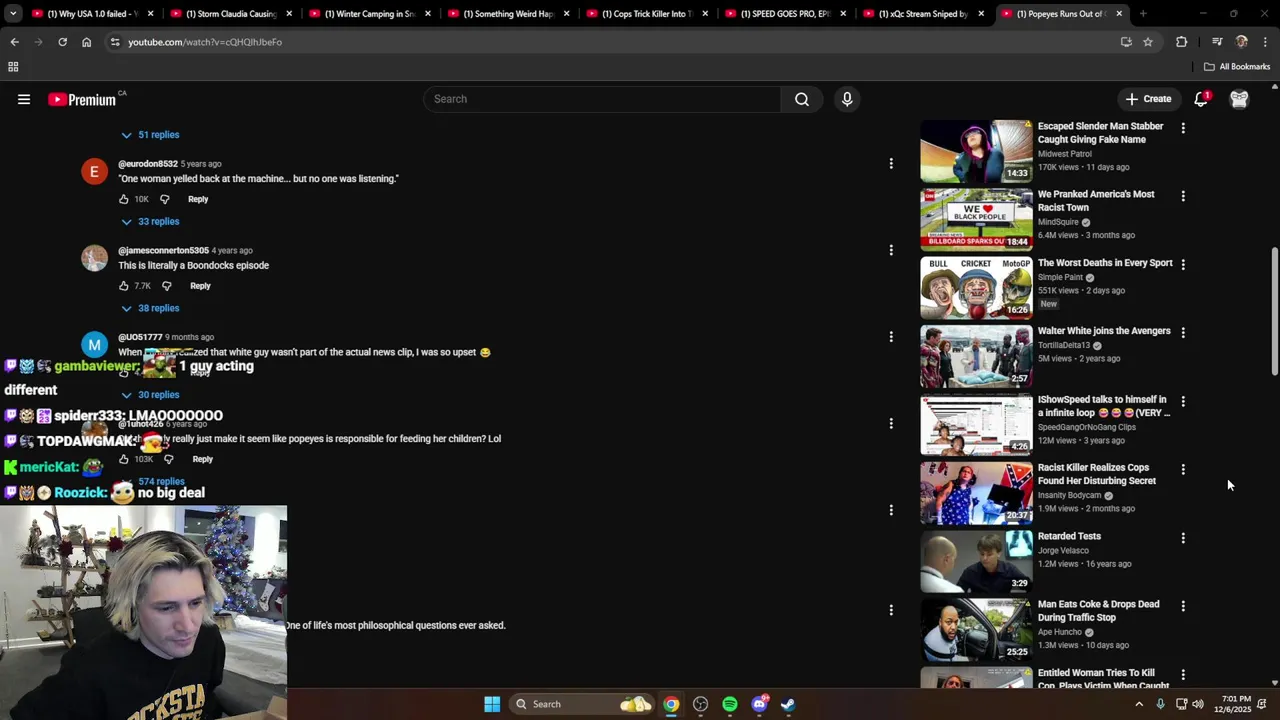The image size is (1280, 720).
Task: Expand the 30 replies thread
Action: point(150,395)
